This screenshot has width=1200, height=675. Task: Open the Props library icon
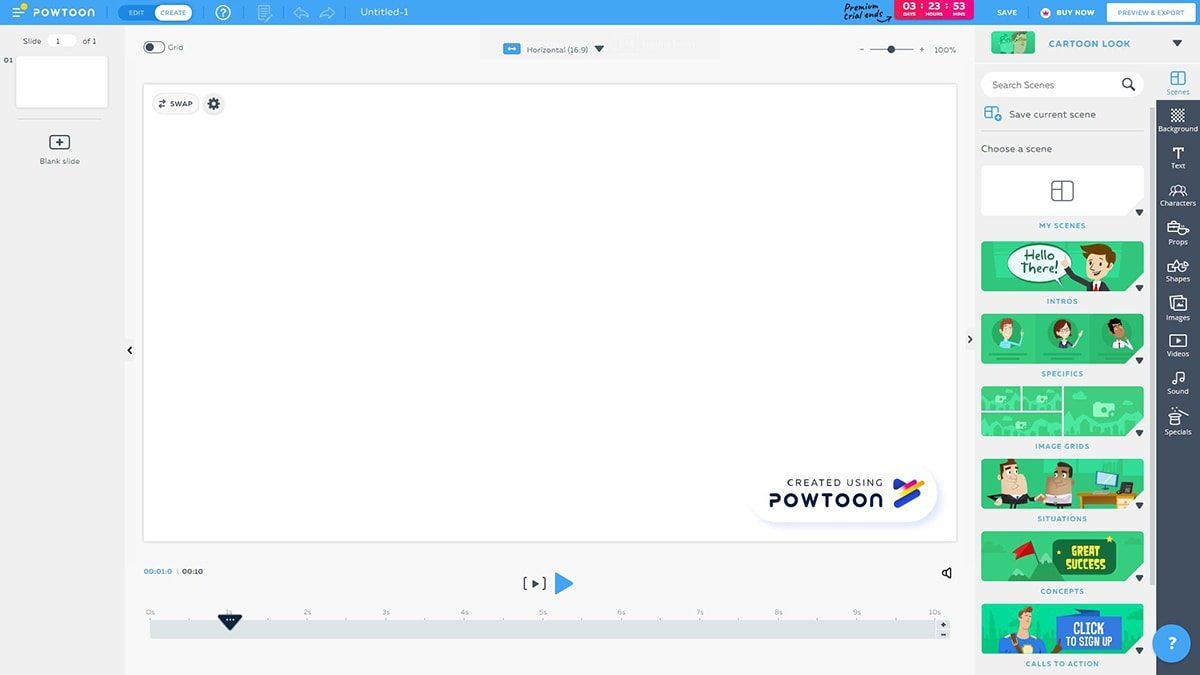click(x=1177, y=232)
